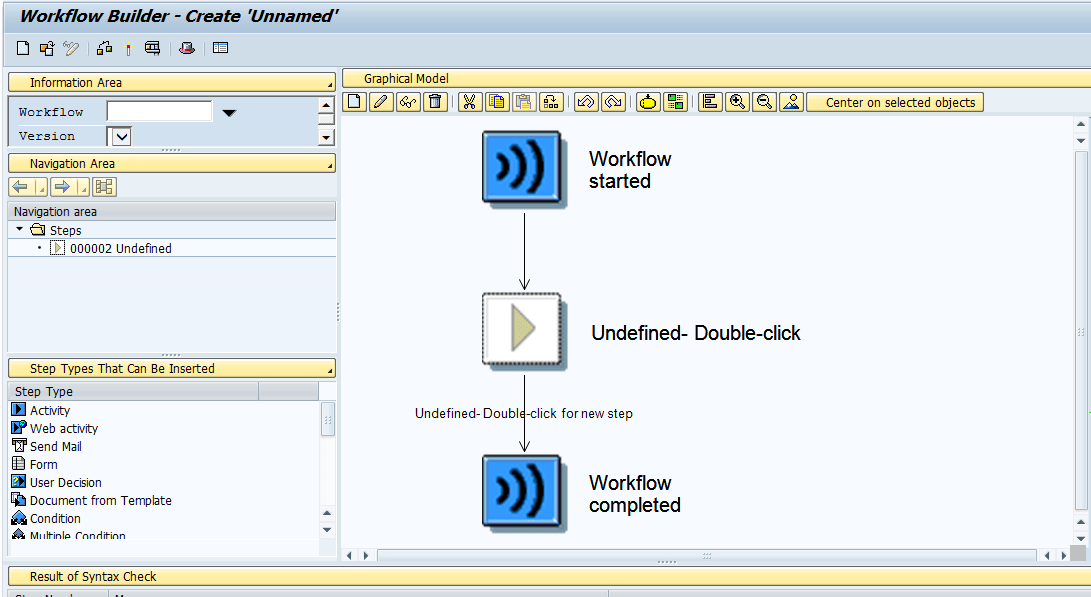The height and width of the screenshot is (597, 1091).
Task: Click the Navigation area column header
Action: pos(171,212)
